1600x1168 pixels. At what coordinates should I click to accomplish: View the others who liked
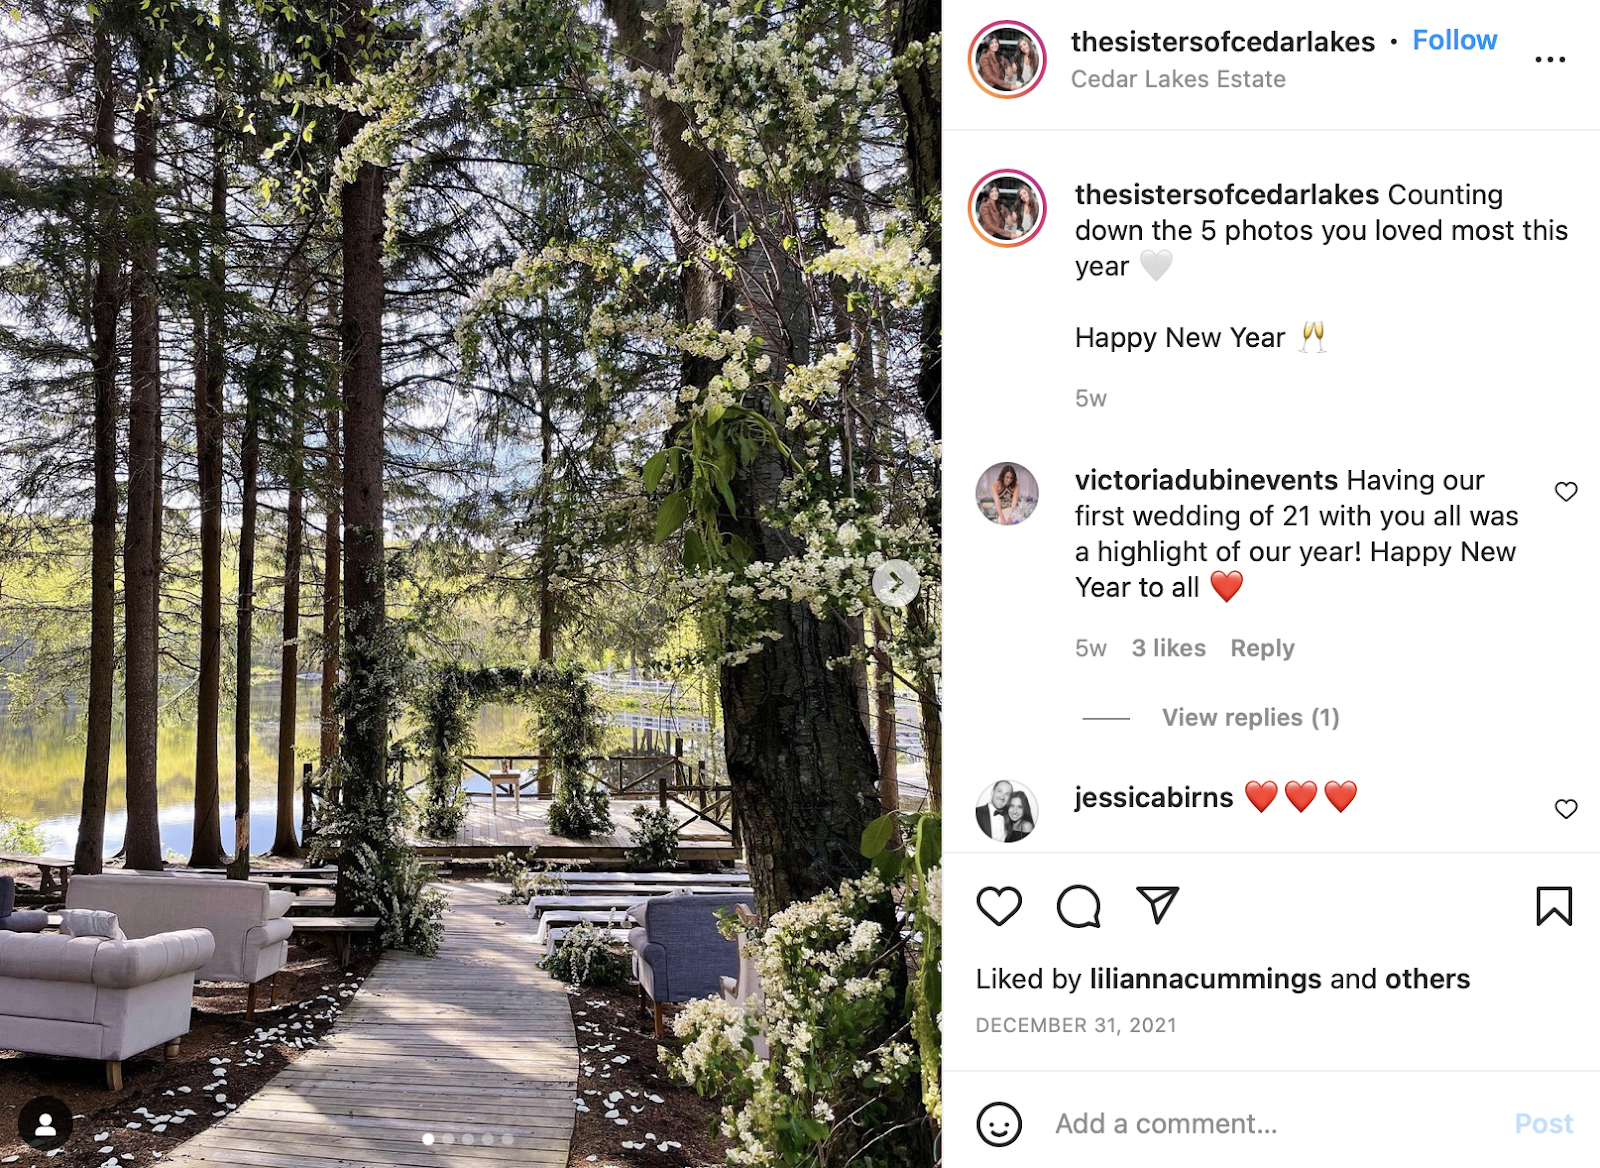(x=1427, y=978)
